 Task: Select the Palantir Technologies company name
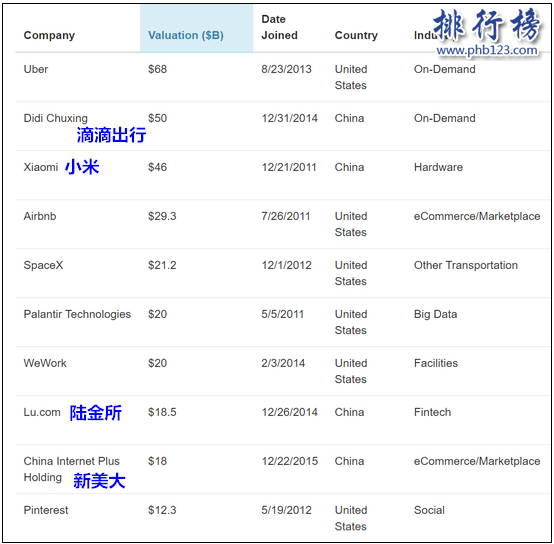77,314
